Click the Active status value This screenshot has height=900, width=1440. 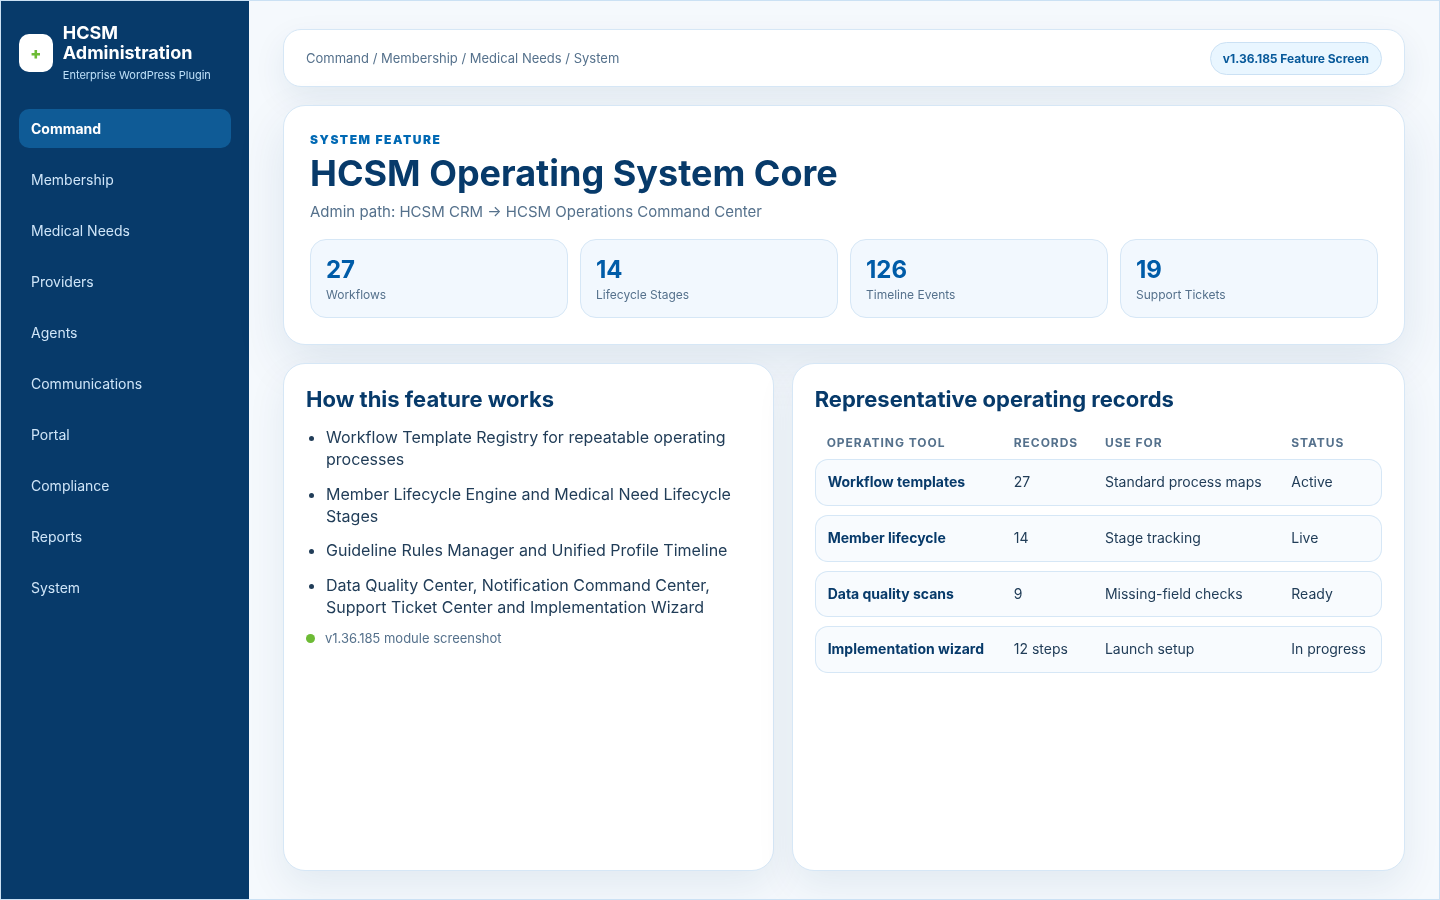1311,482
